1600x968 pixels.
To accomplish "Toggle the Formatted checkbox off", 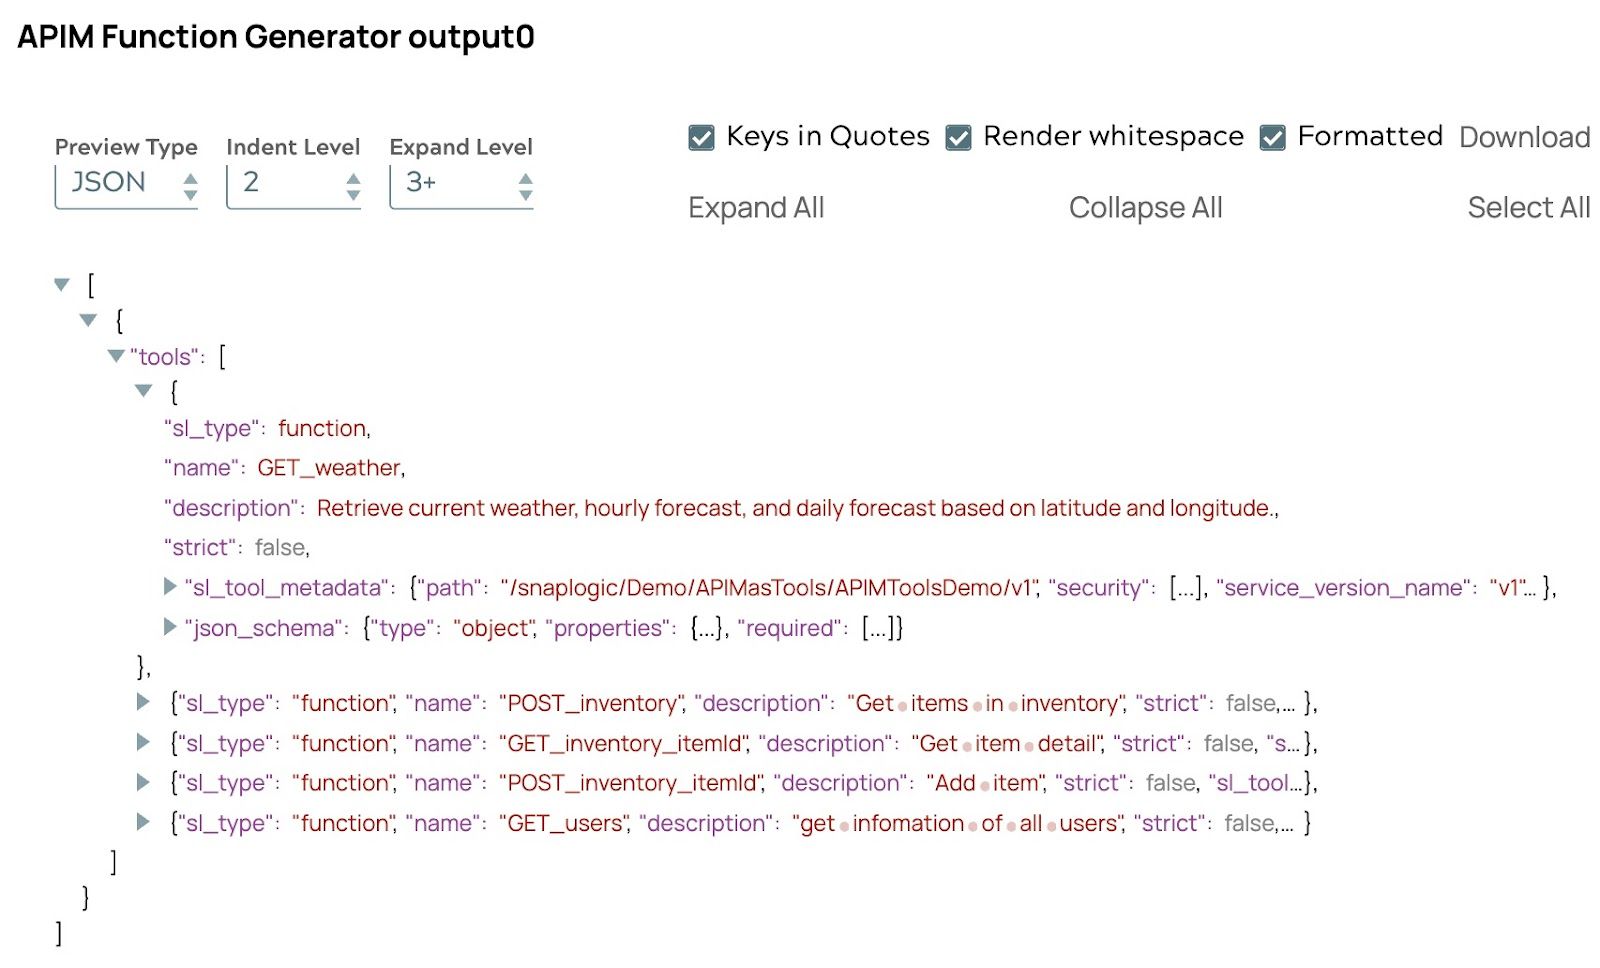I will click(x=1273, y=137).
